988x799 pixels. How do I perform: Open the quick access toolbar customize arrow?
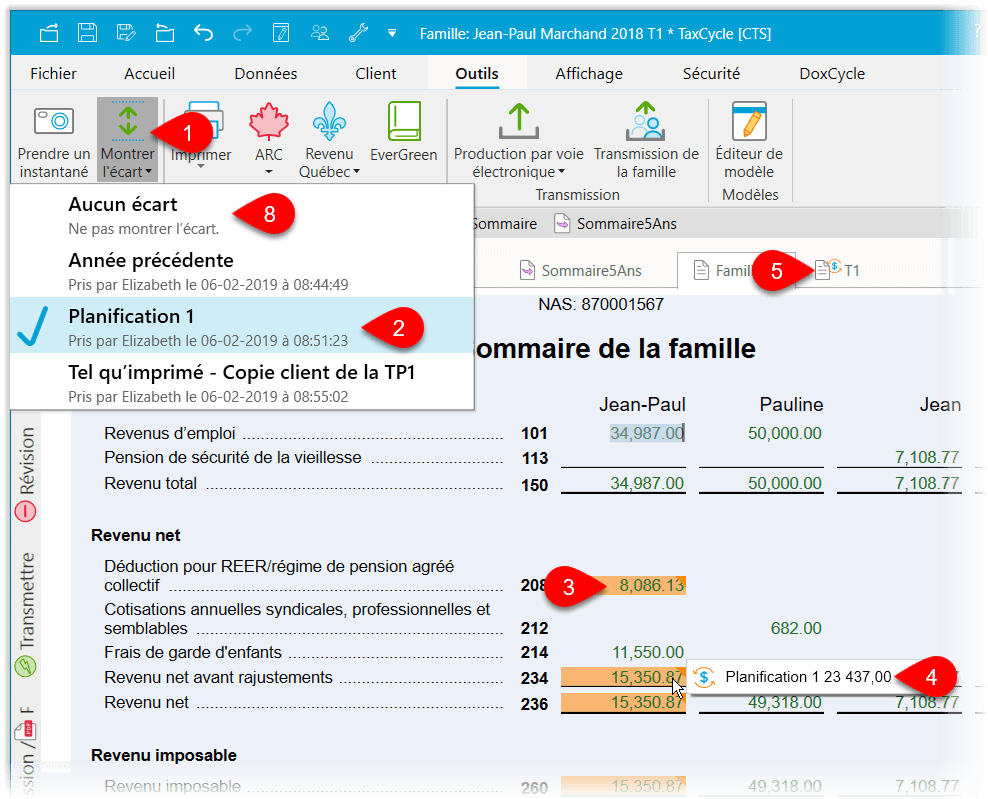[x=392, y=33]
